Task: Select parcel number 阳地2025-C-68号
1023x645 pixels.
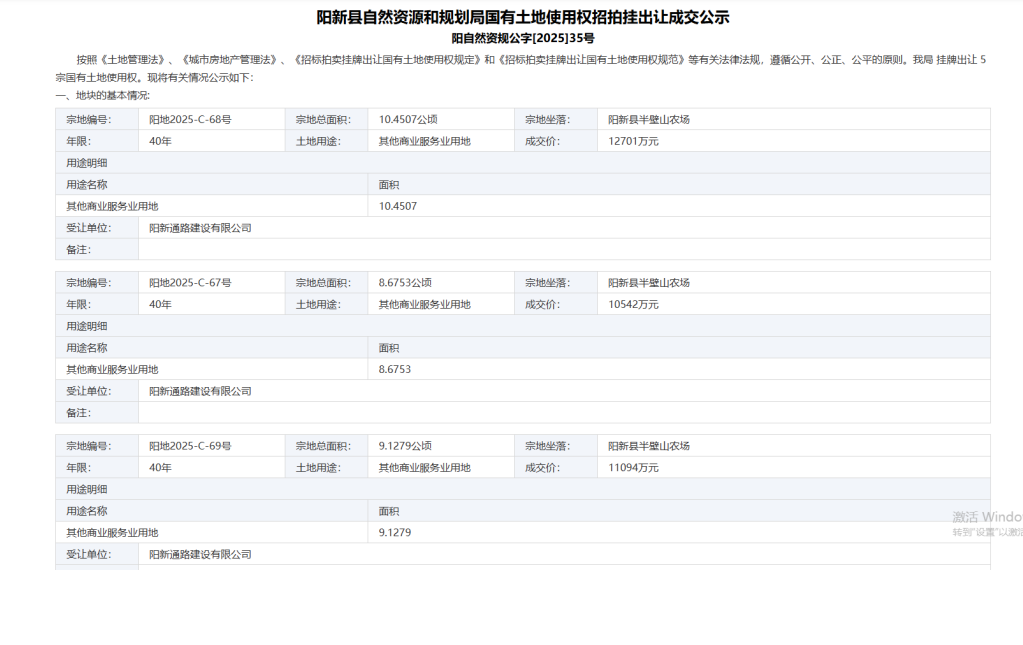Action: [x=190, y=119]
